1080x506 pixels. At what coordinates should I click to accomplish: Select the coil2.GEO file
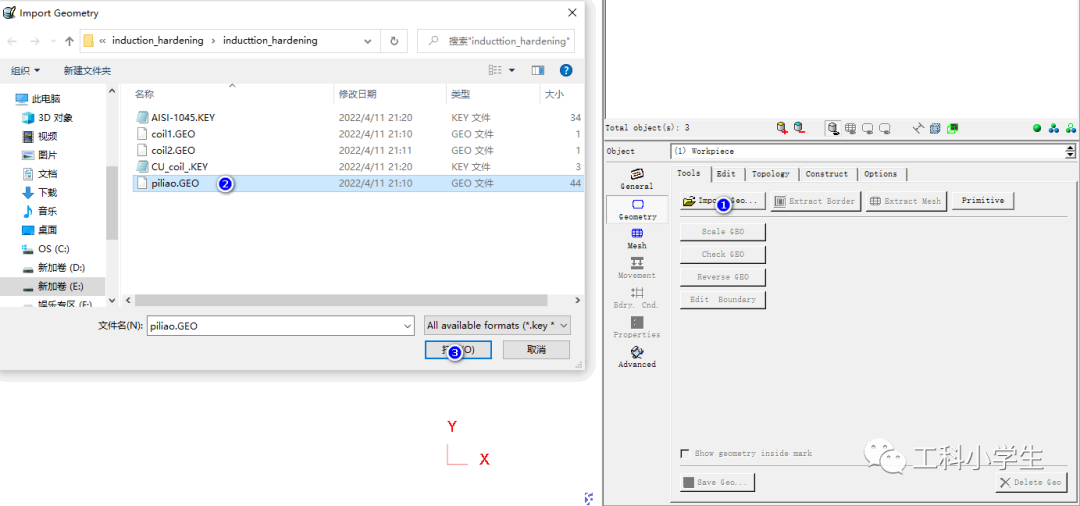coord(173,150)
